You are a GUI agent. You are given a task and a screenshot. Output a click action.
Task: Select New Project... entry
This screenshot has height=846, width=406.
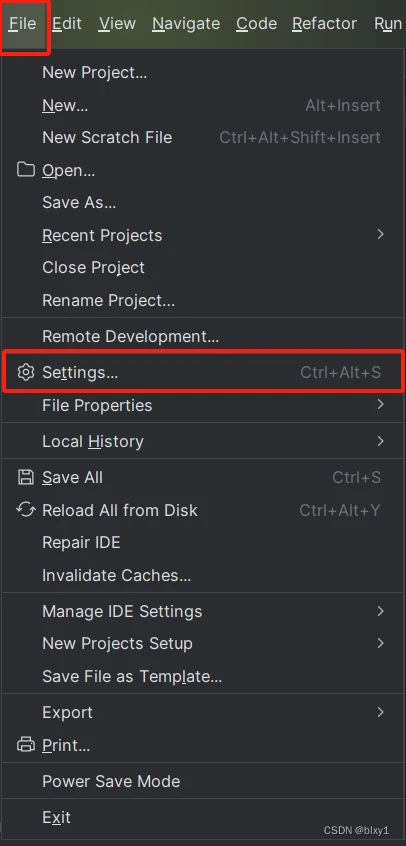(x=203, y=72)
